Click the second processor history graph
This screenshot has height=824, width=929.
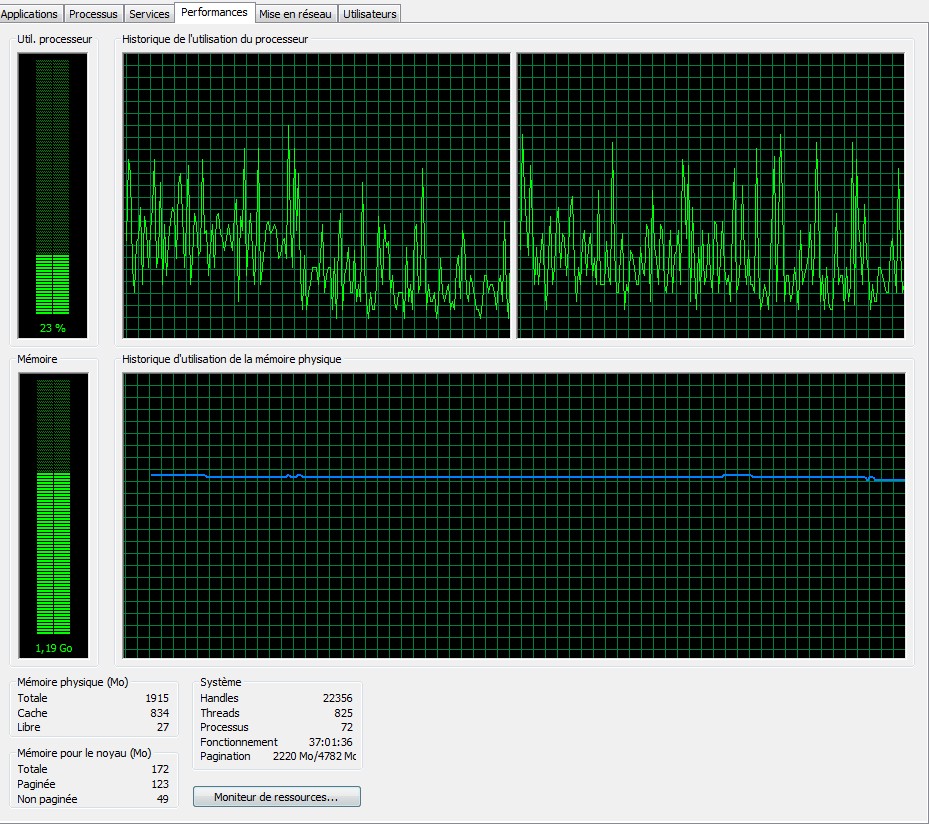(711, 195)
